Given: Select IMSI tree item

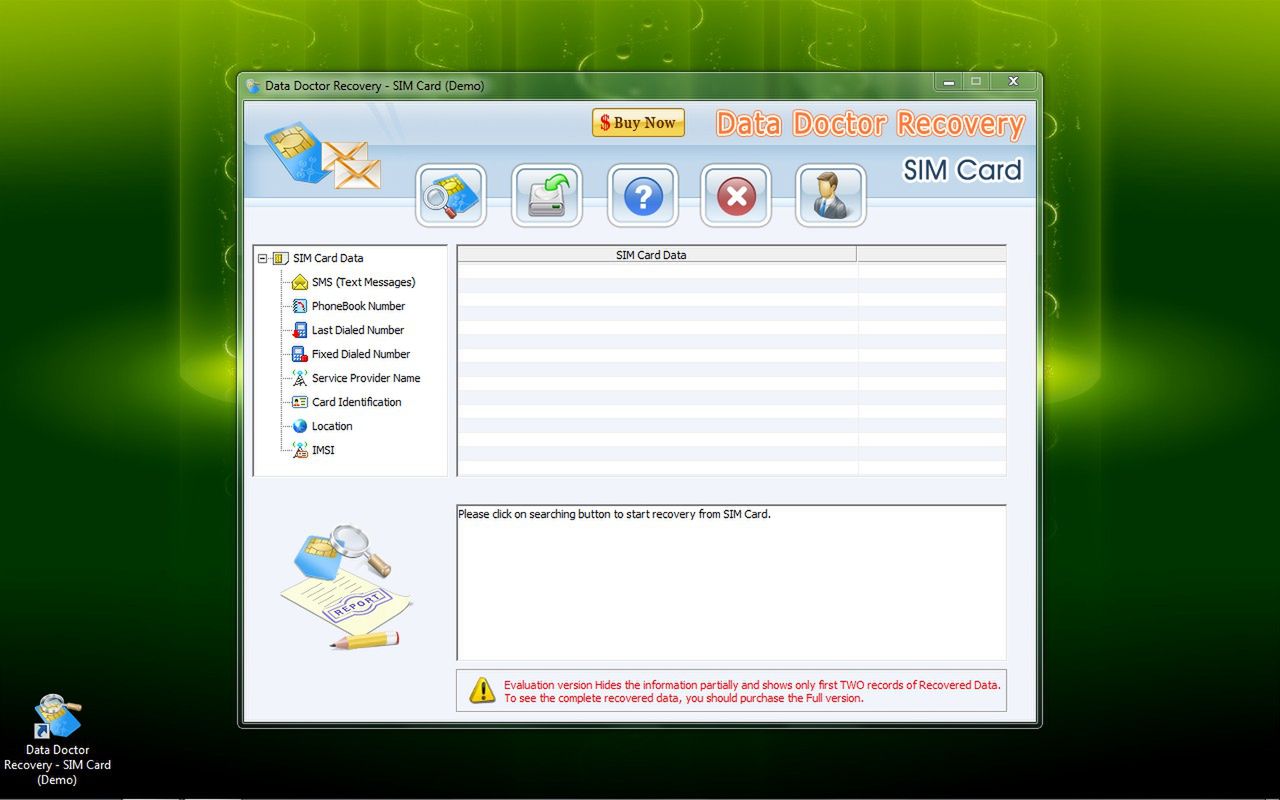Looking at the screenshot, I should click(323, 450).
